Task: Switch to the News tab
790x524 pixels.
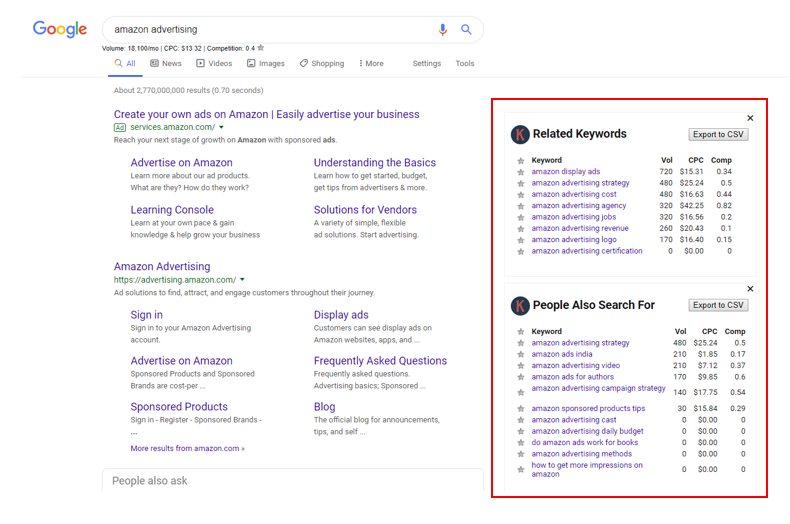Action: pos(166,63)
